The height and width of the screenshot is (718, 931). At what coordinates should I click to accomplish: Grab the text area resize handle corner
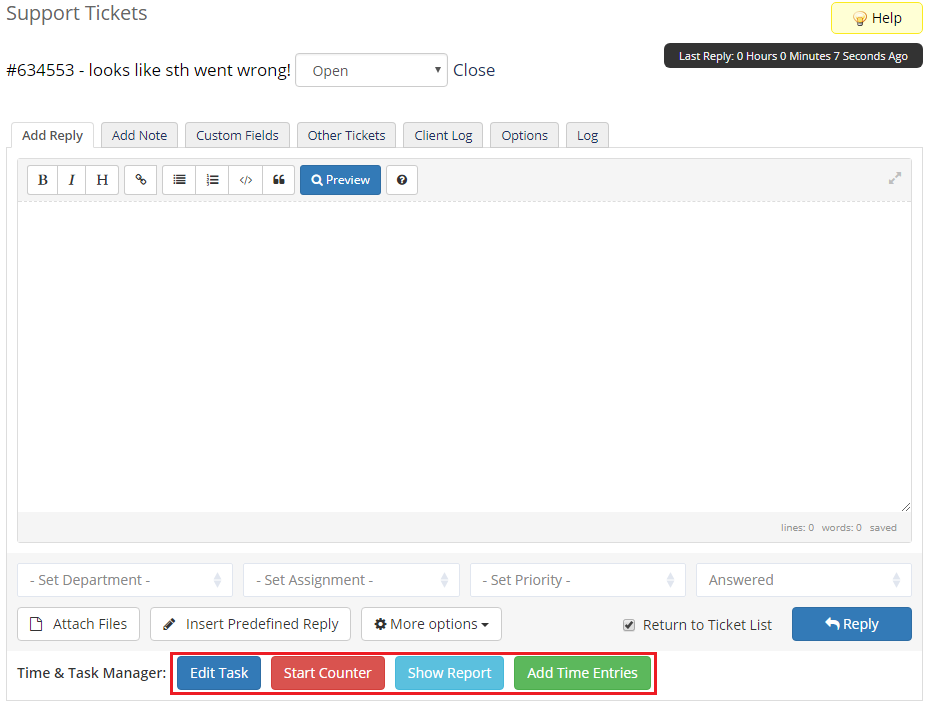pyautogui.click(x=905, y=507)
